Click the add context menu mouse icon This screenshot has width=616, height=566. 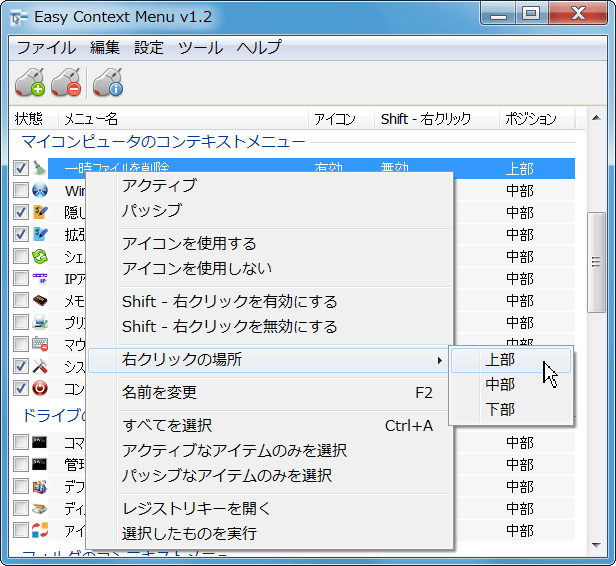click(x=30, y=82)
